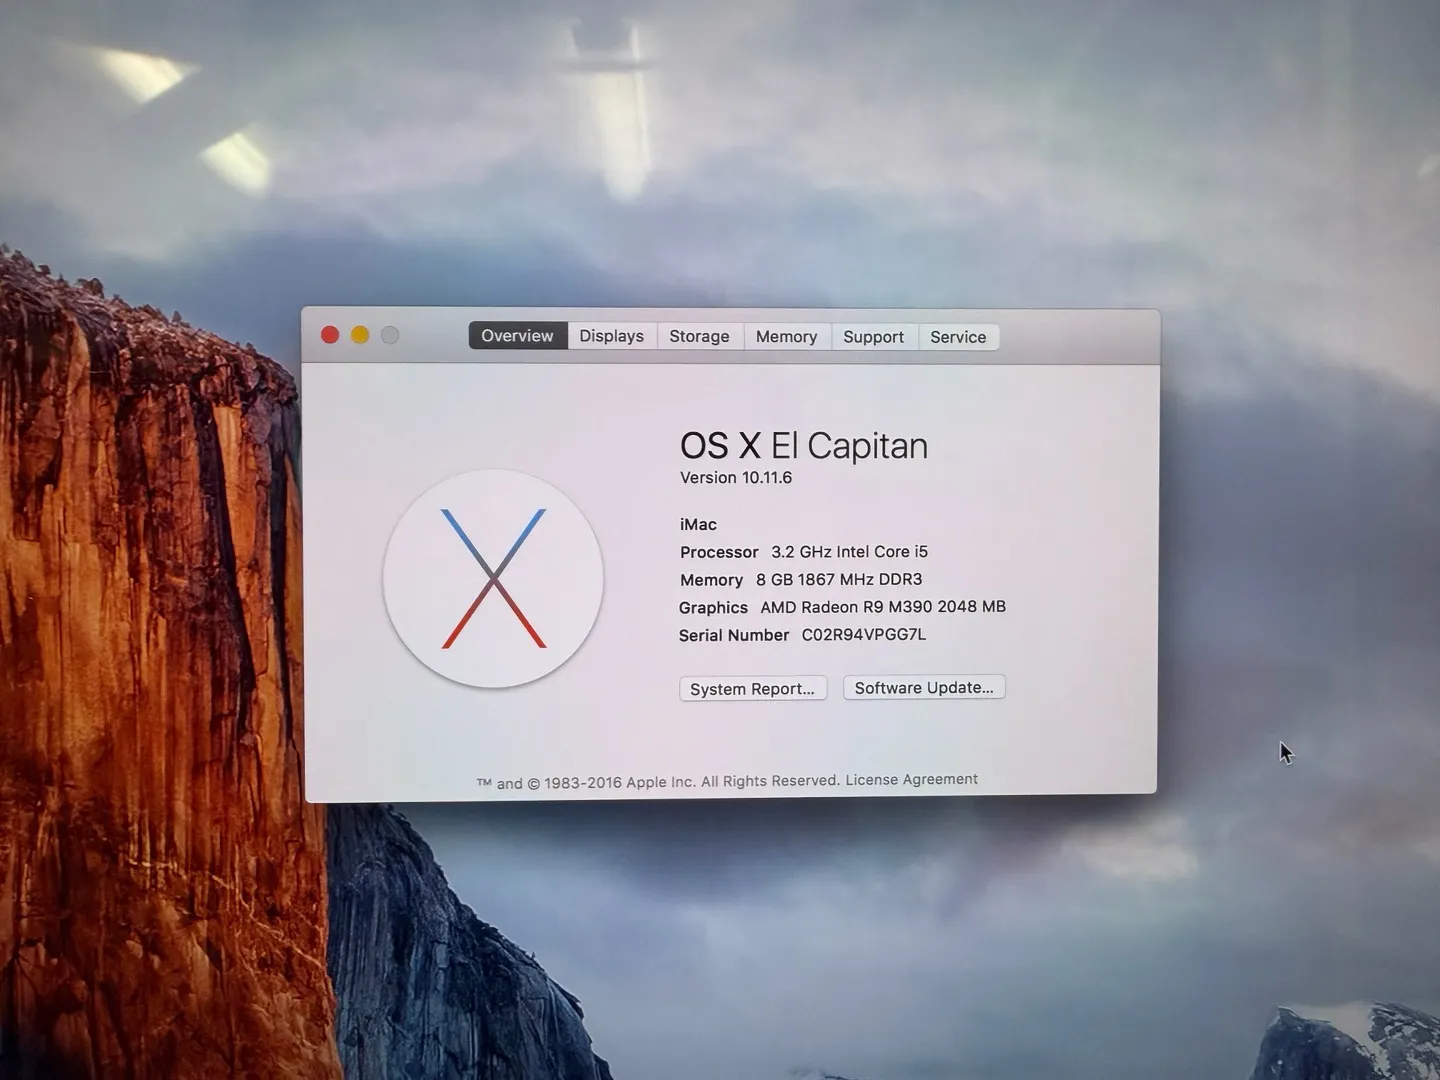Open System Report
Screen dimensions: 1440x1080
[x=752, y=689]
